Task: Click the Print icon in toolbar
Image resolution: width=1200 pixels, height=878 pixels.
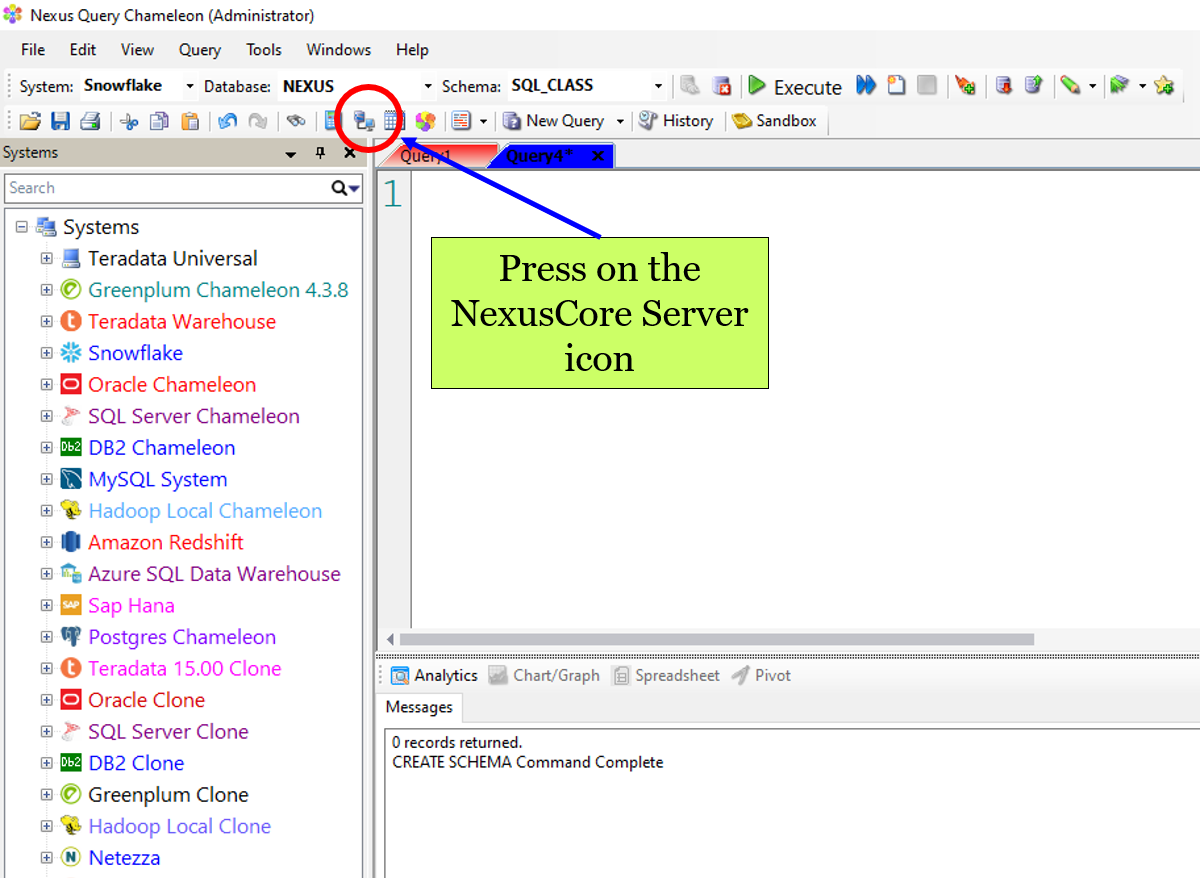Action: coord(90,121)
